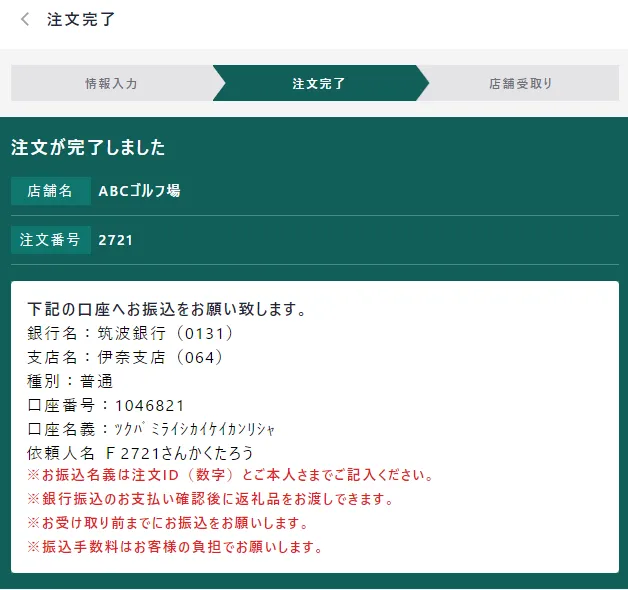Click the 依頼人名 F 2721 requester line
This screenshot has height=590, width=628.
(x=140, y=453)
